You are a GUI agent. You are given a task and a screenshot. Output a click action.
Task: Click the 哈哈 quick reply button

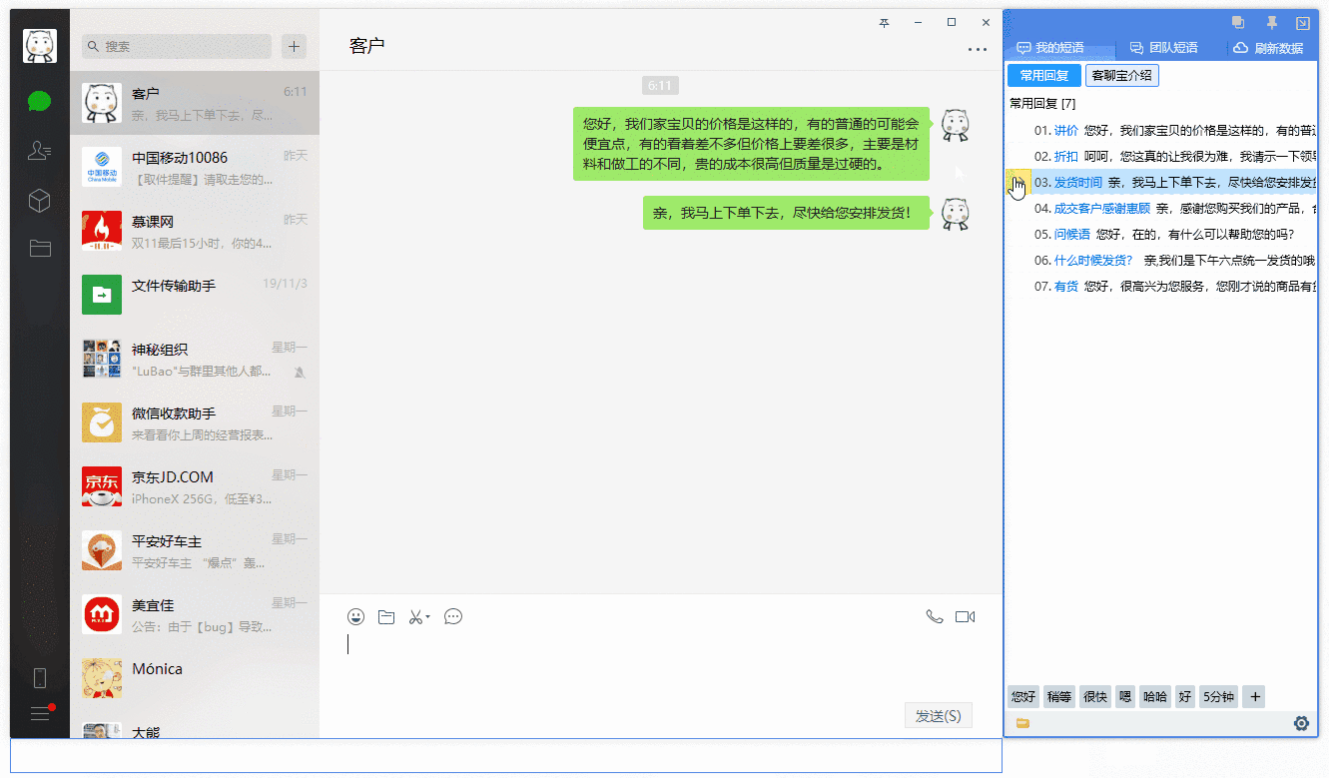click(x=1155, y=697)
